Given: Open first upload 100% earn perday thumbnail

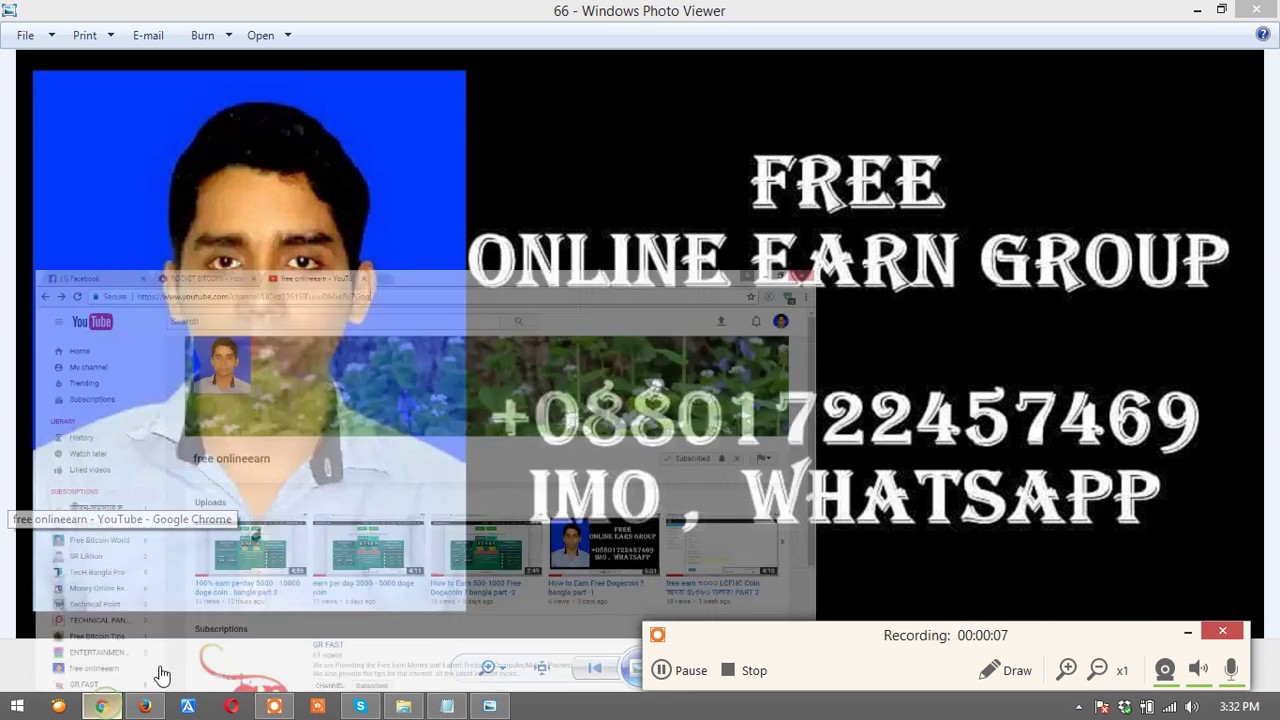Looking at the screenshot, I should 250,548.
